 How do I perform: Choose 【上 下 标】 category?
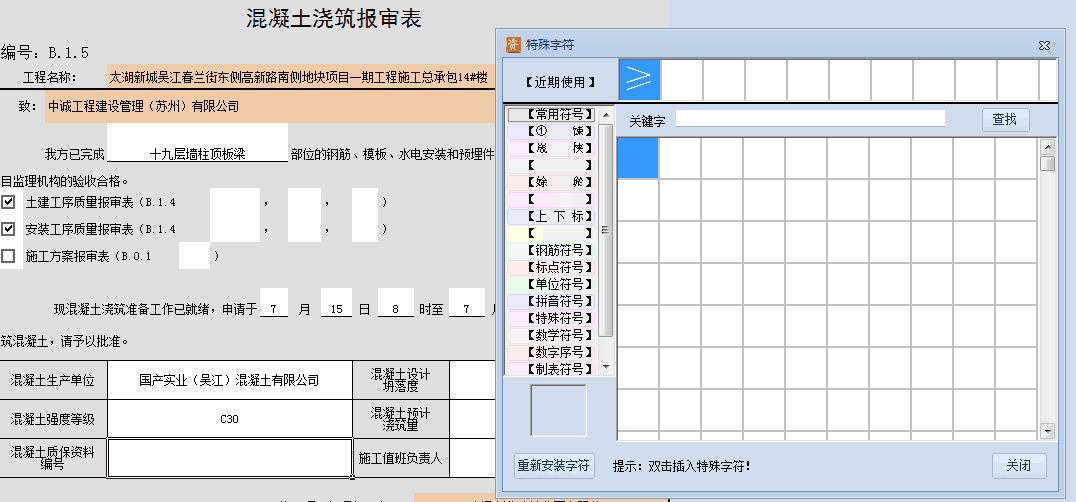point(552,216)
